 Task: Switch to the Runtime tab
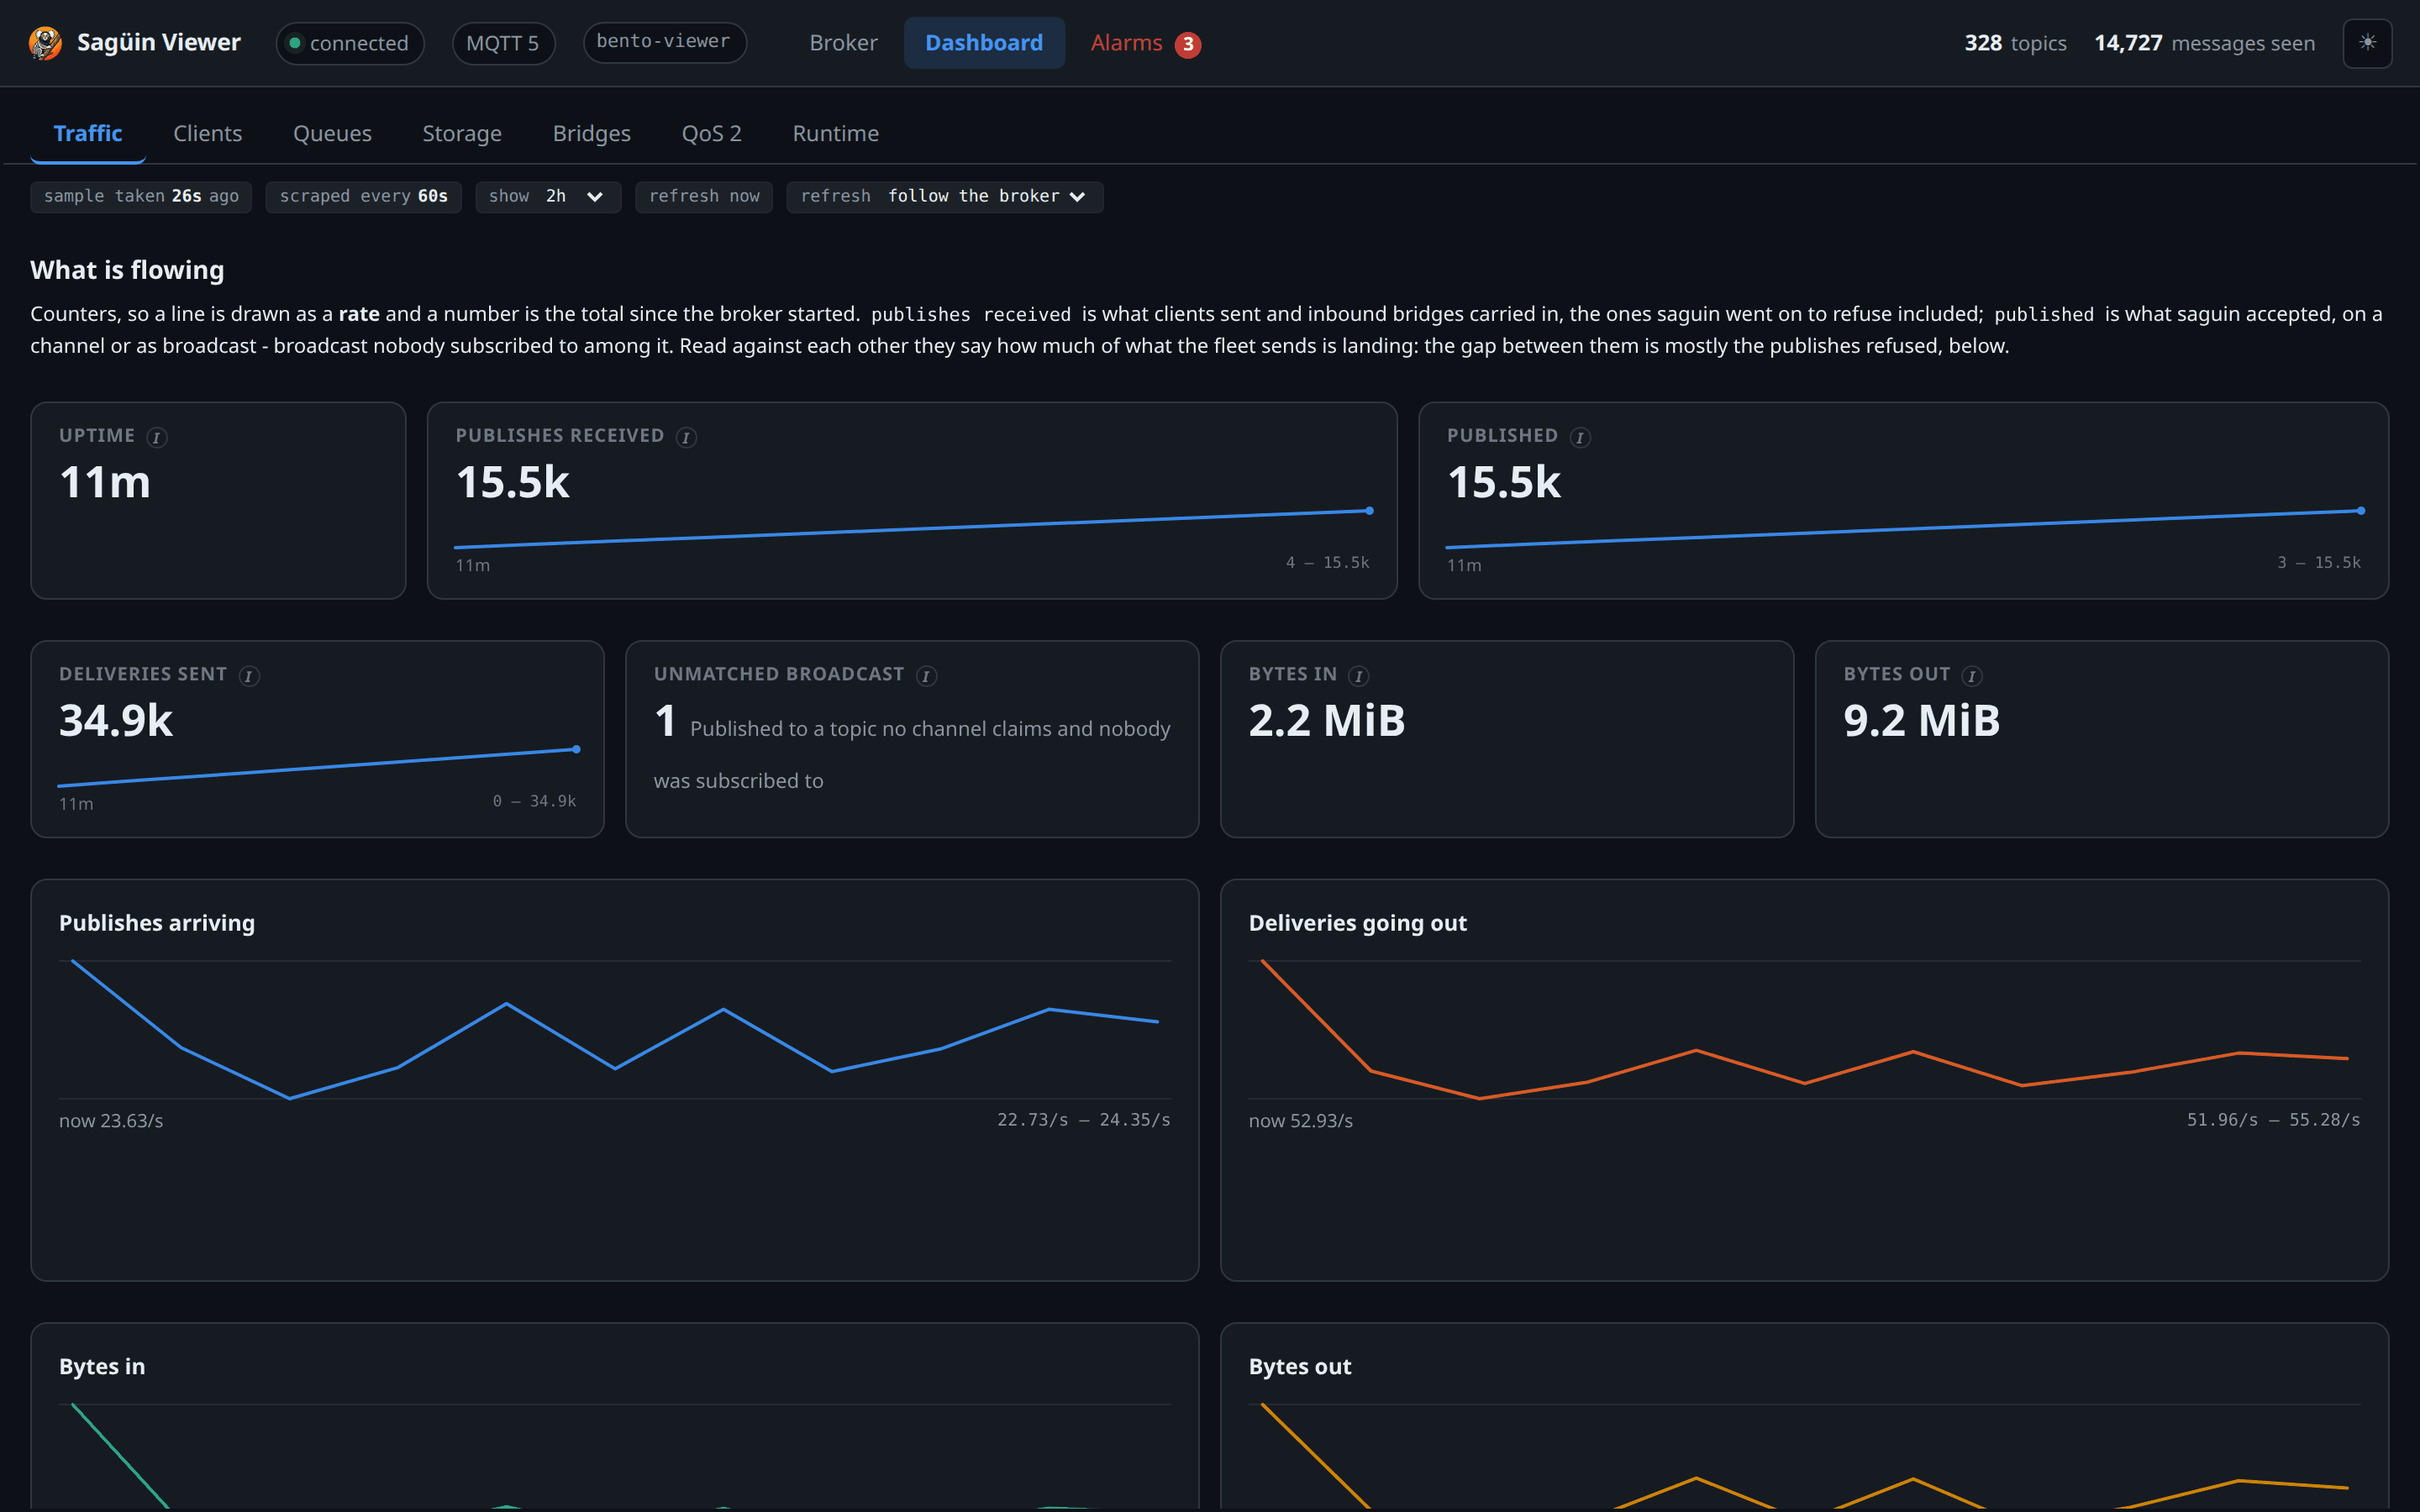(x=836, y=133)
